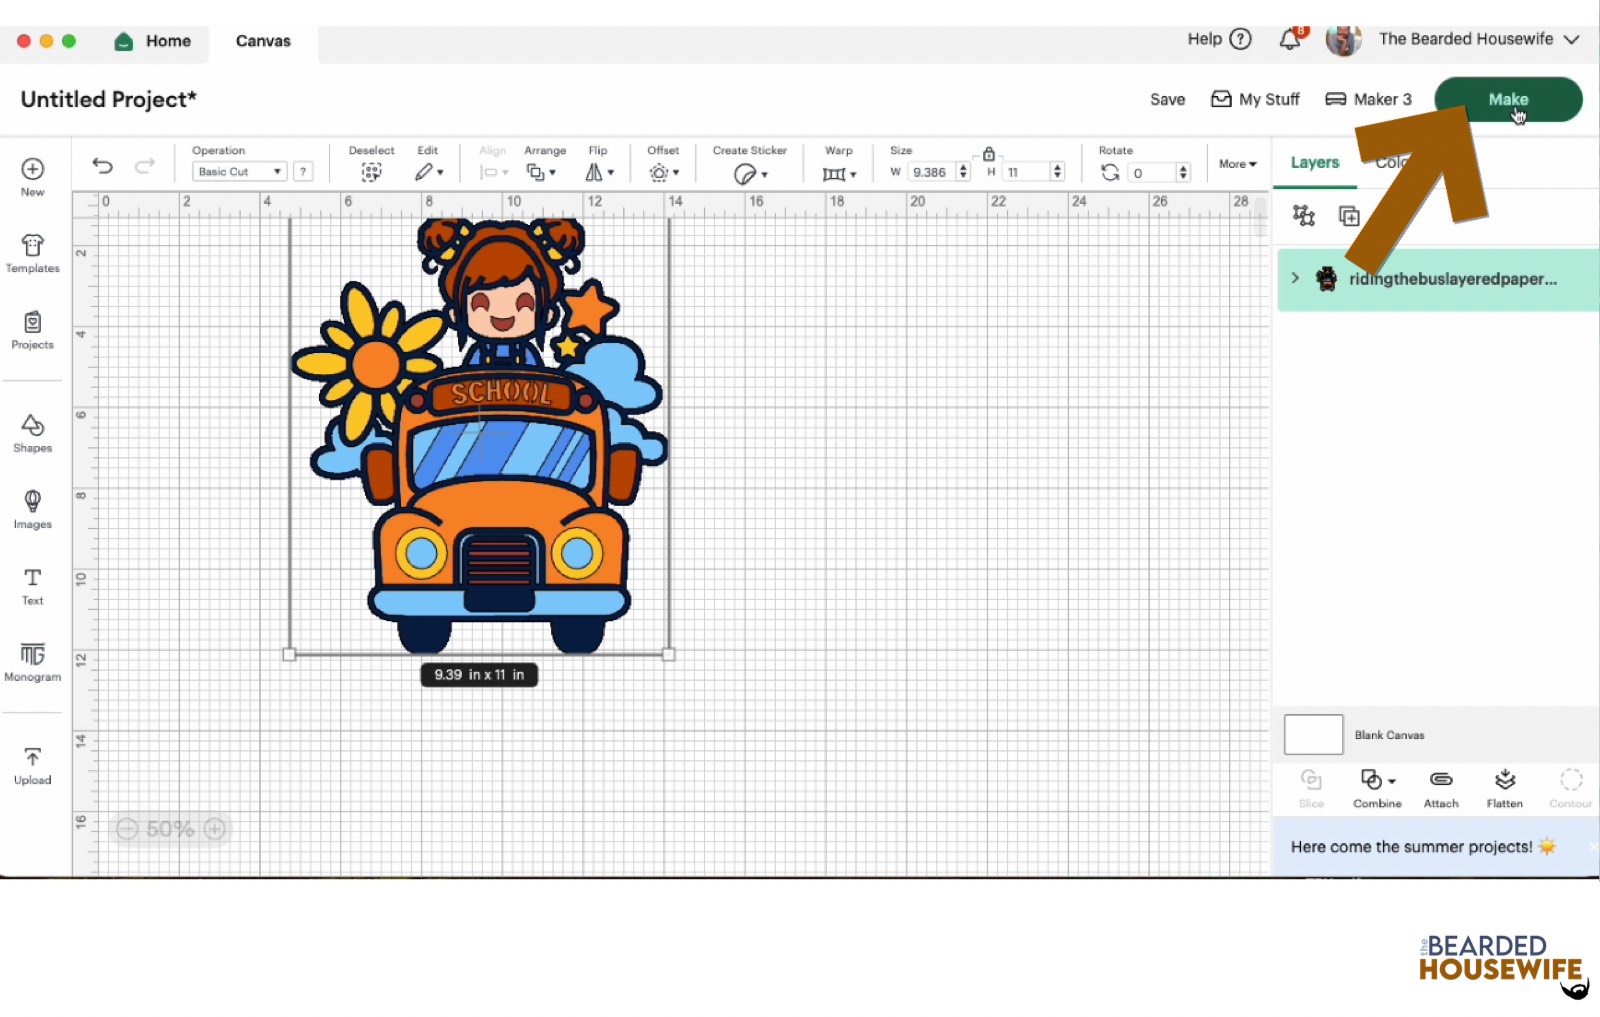Click the Undo arrow
Viewport: 1600px width, 1017px height.
click(x=102, y=166)
